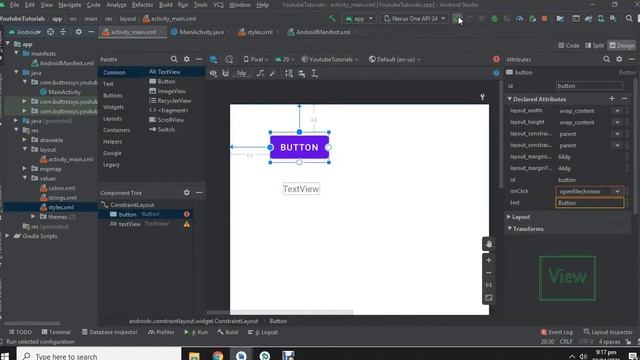Collapse the Transforms section
Viewport: 640px width, 360px height.
pyautogui.click(x=509, y=229)
